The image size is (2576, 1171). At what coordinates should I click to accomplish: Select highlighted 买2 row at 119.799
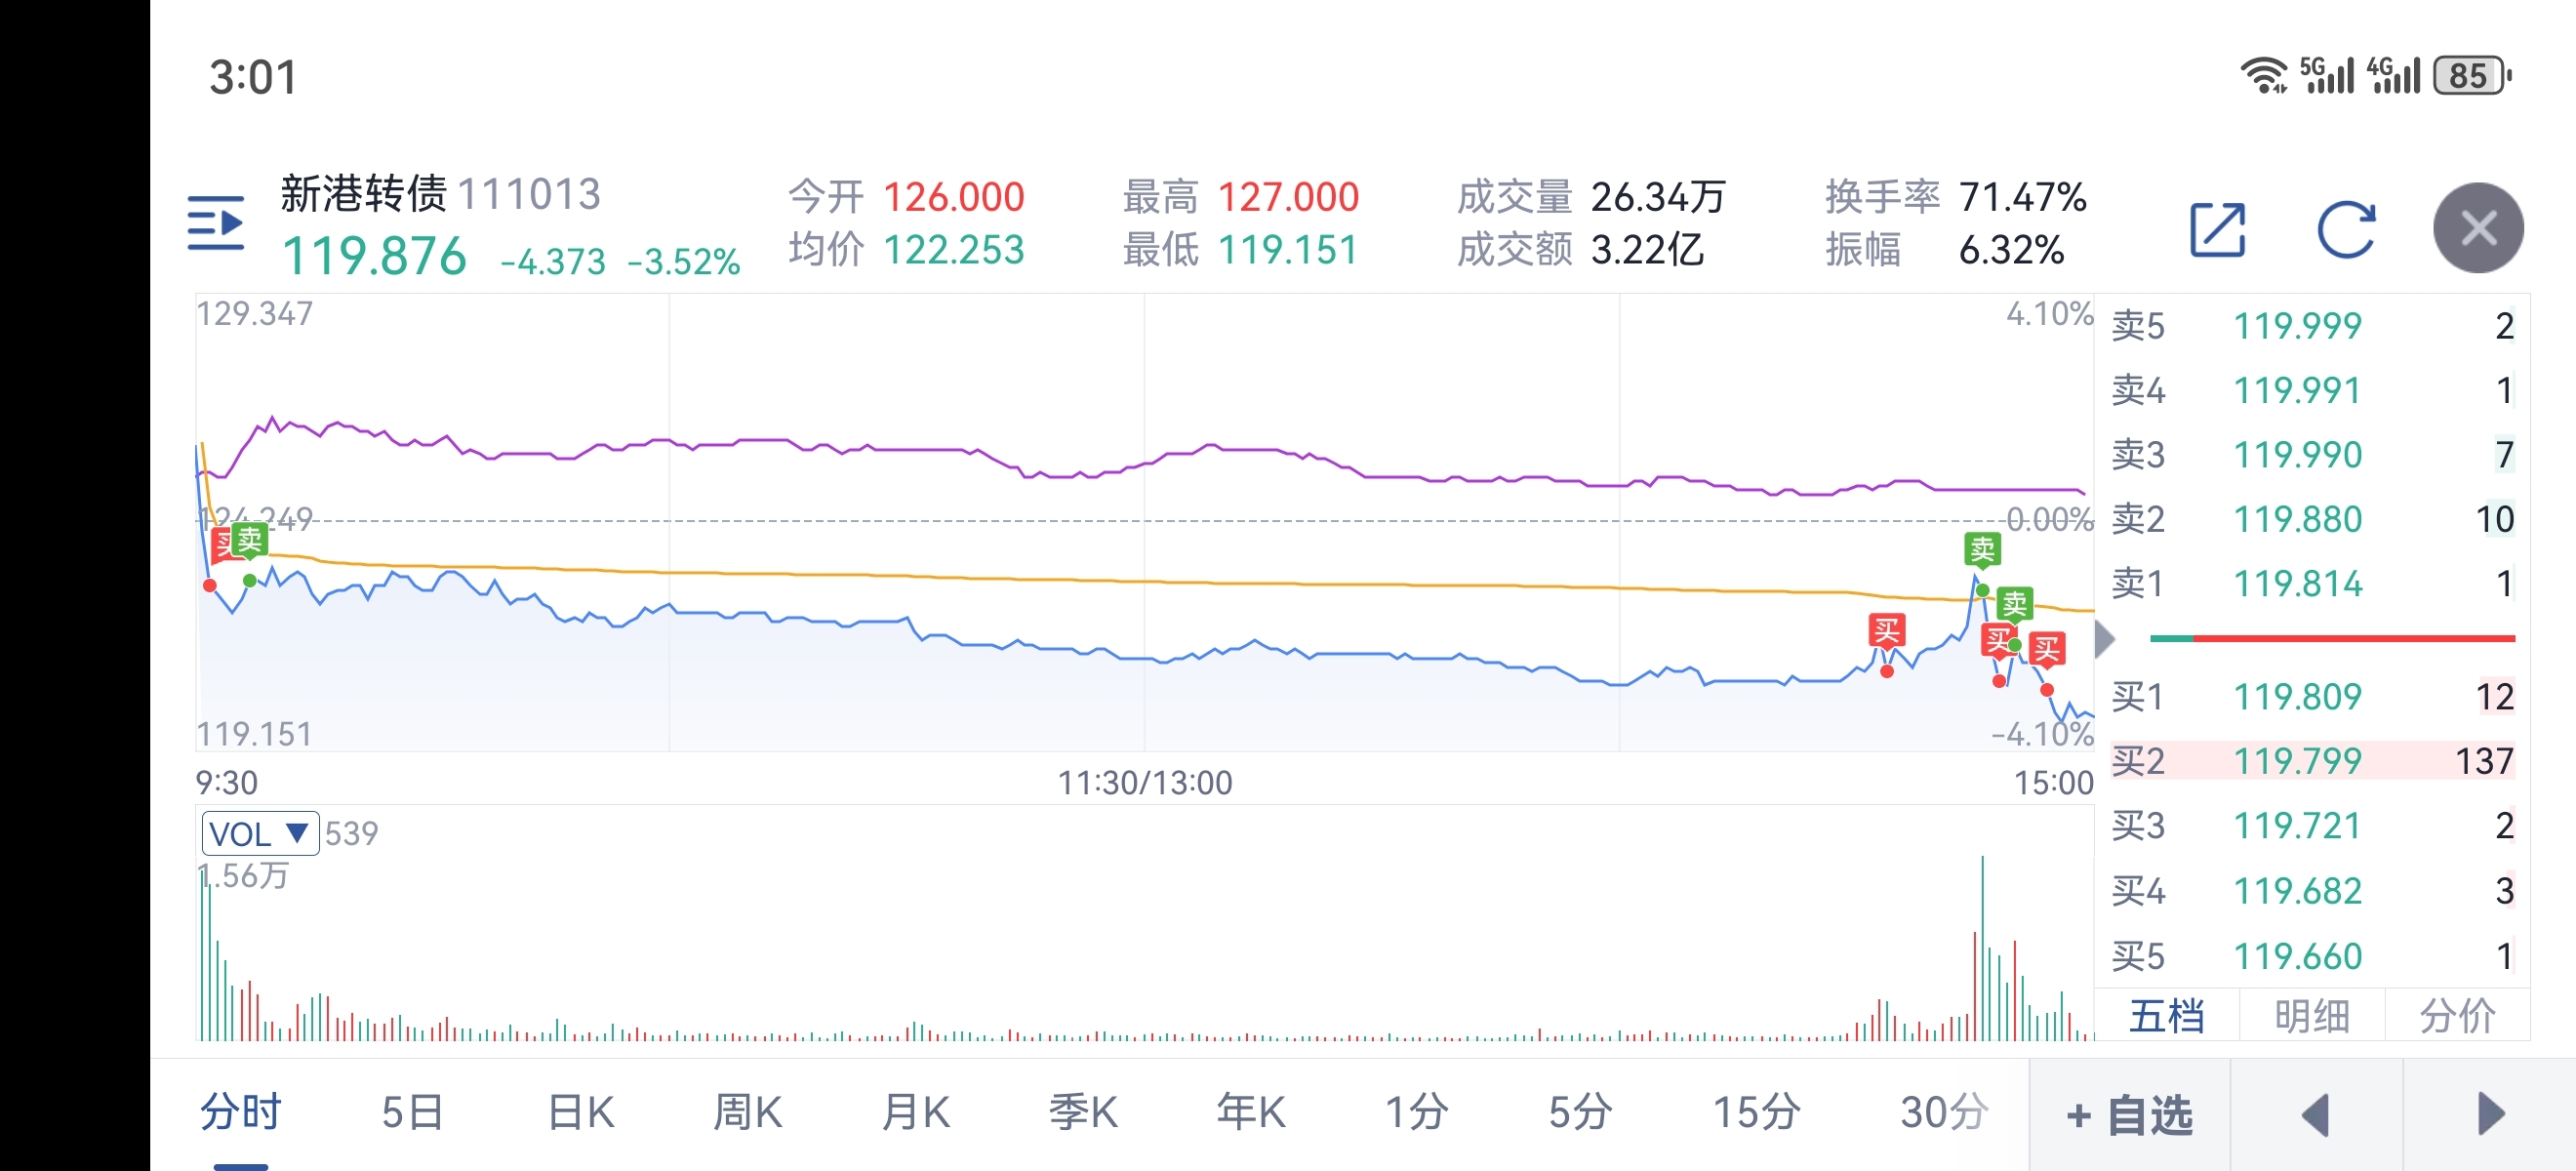pos(2311,761)
